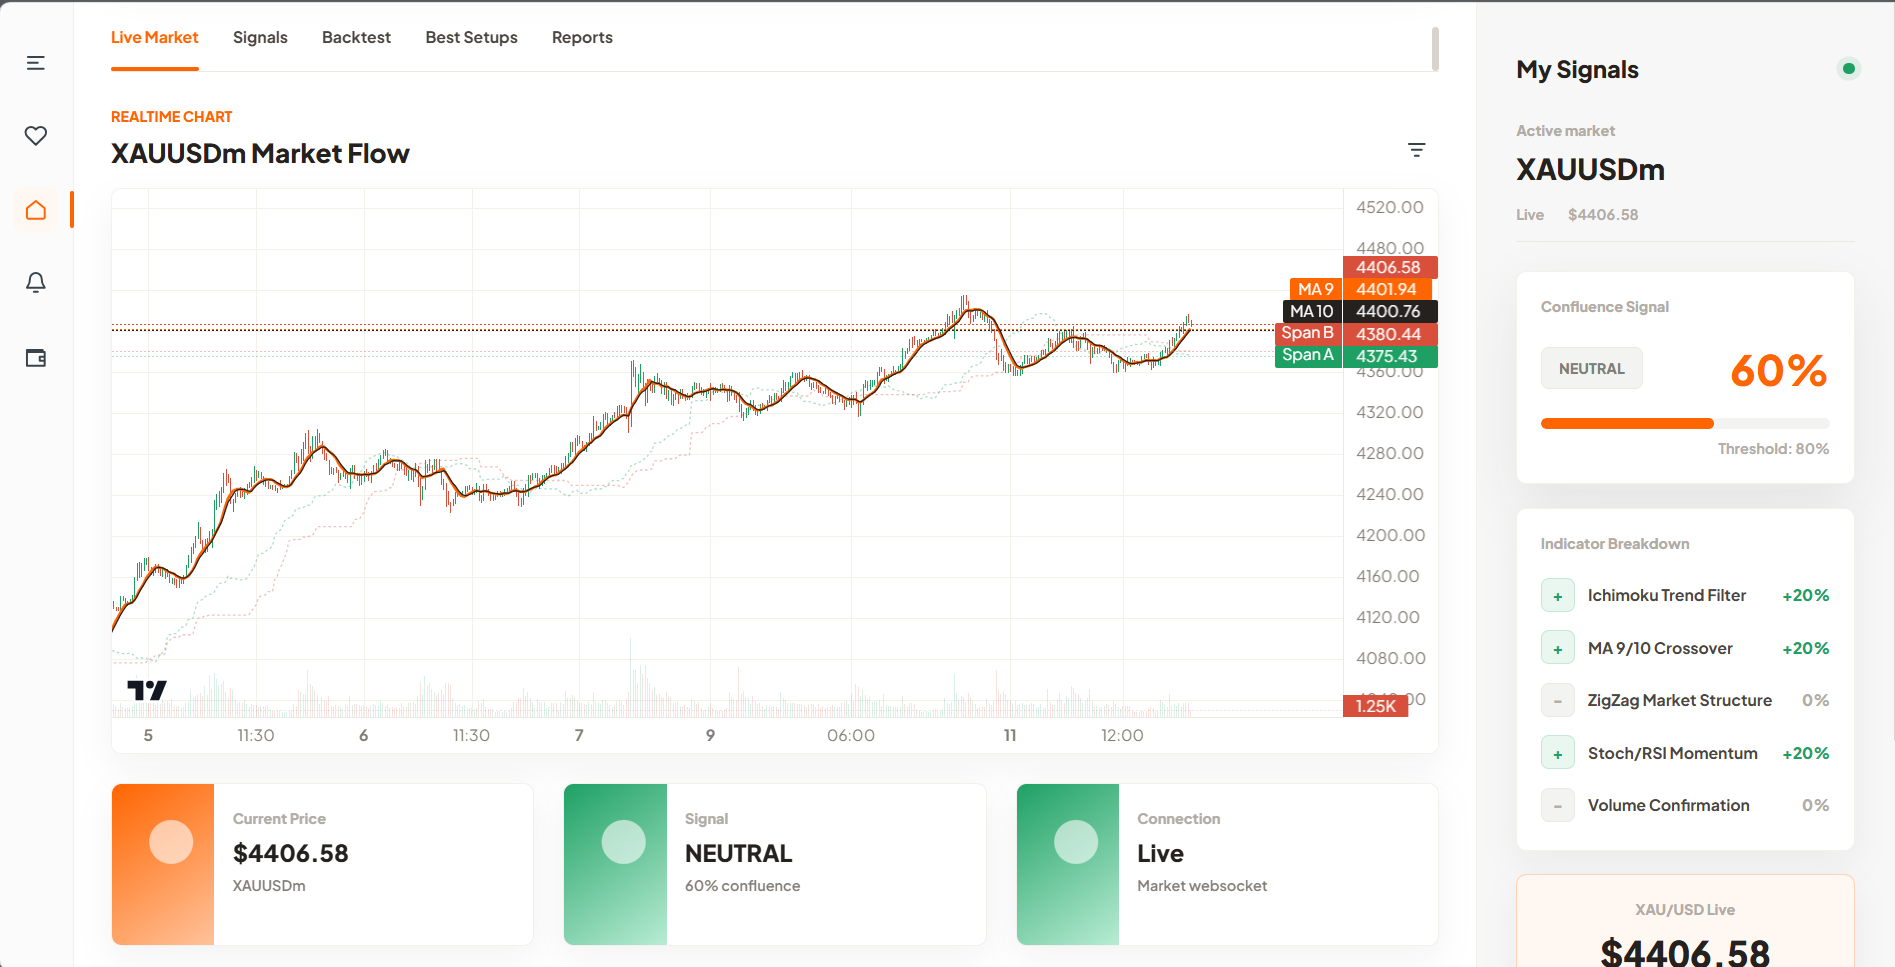Click the Span A chart label
Viewport: 1895px width, 967px height.
coord(1308,355)
